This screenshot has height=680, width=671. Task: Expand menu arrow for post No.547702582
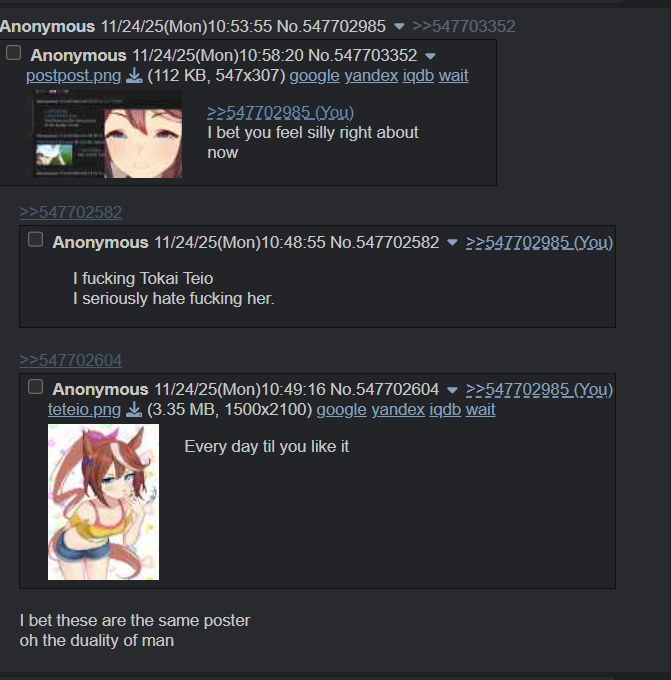(x=452, y=242)
